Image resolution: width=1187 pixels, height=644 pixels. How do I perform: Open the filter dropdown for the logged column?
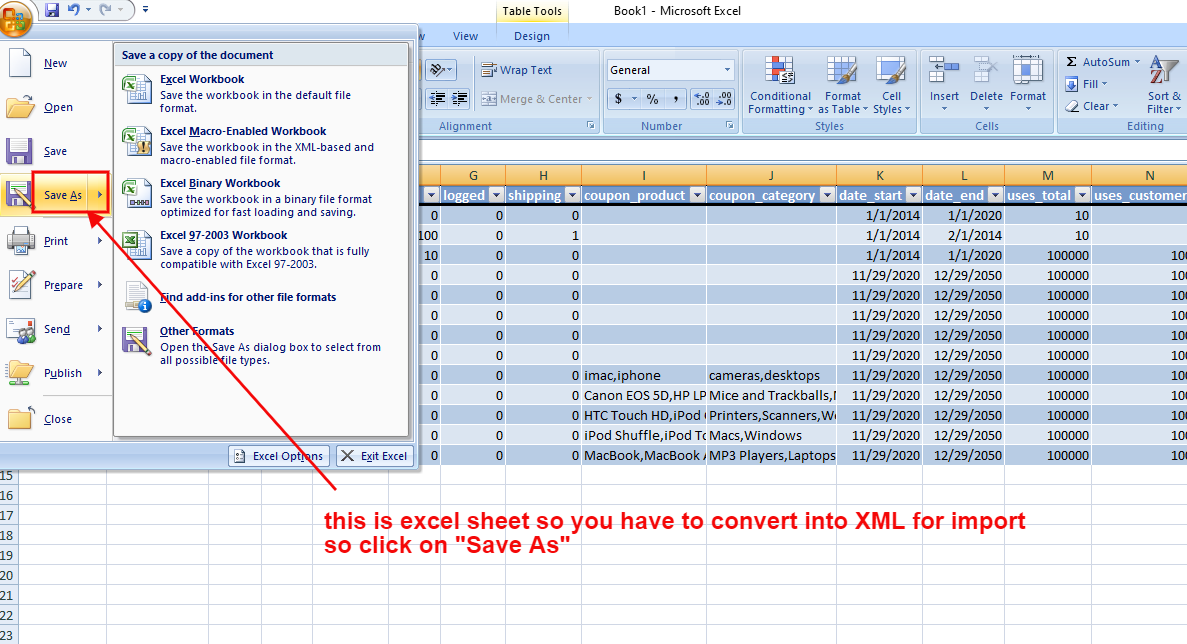click(x=497, y=195)
